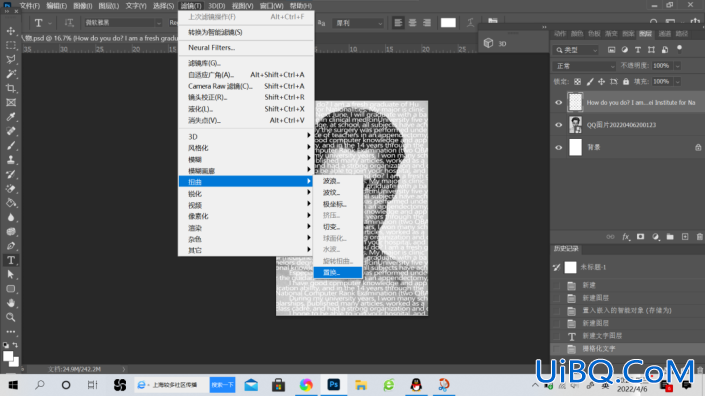Screen dimensions: 705x396
Task: Select the Eyedropper tool
Action: (11, 117)
